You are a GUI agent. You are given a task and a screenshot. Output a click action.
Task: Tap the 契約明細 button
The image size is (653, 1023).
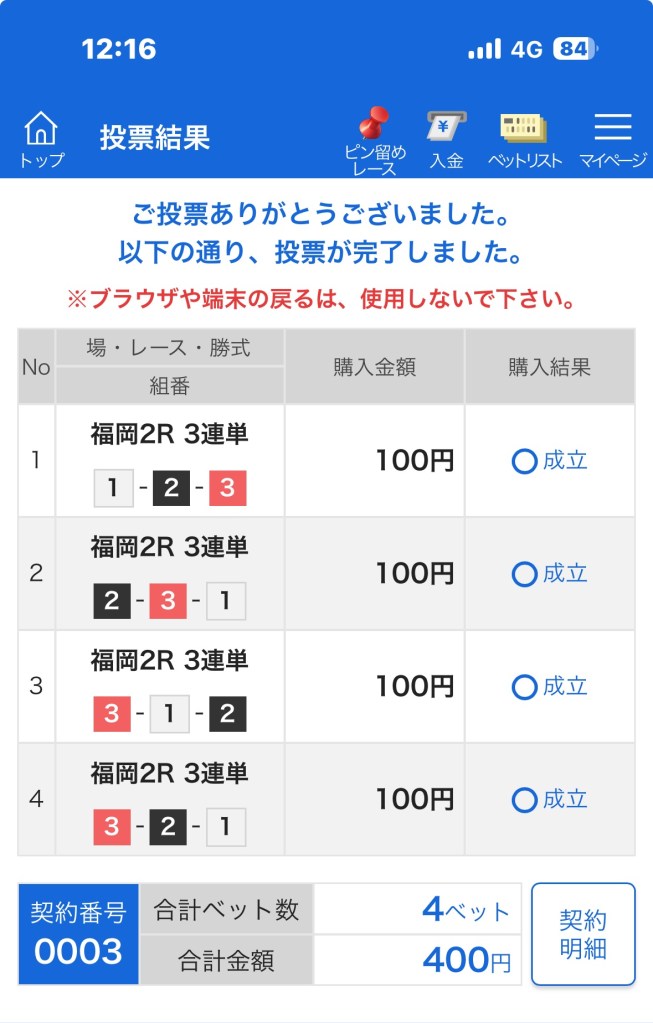[583, 934]
